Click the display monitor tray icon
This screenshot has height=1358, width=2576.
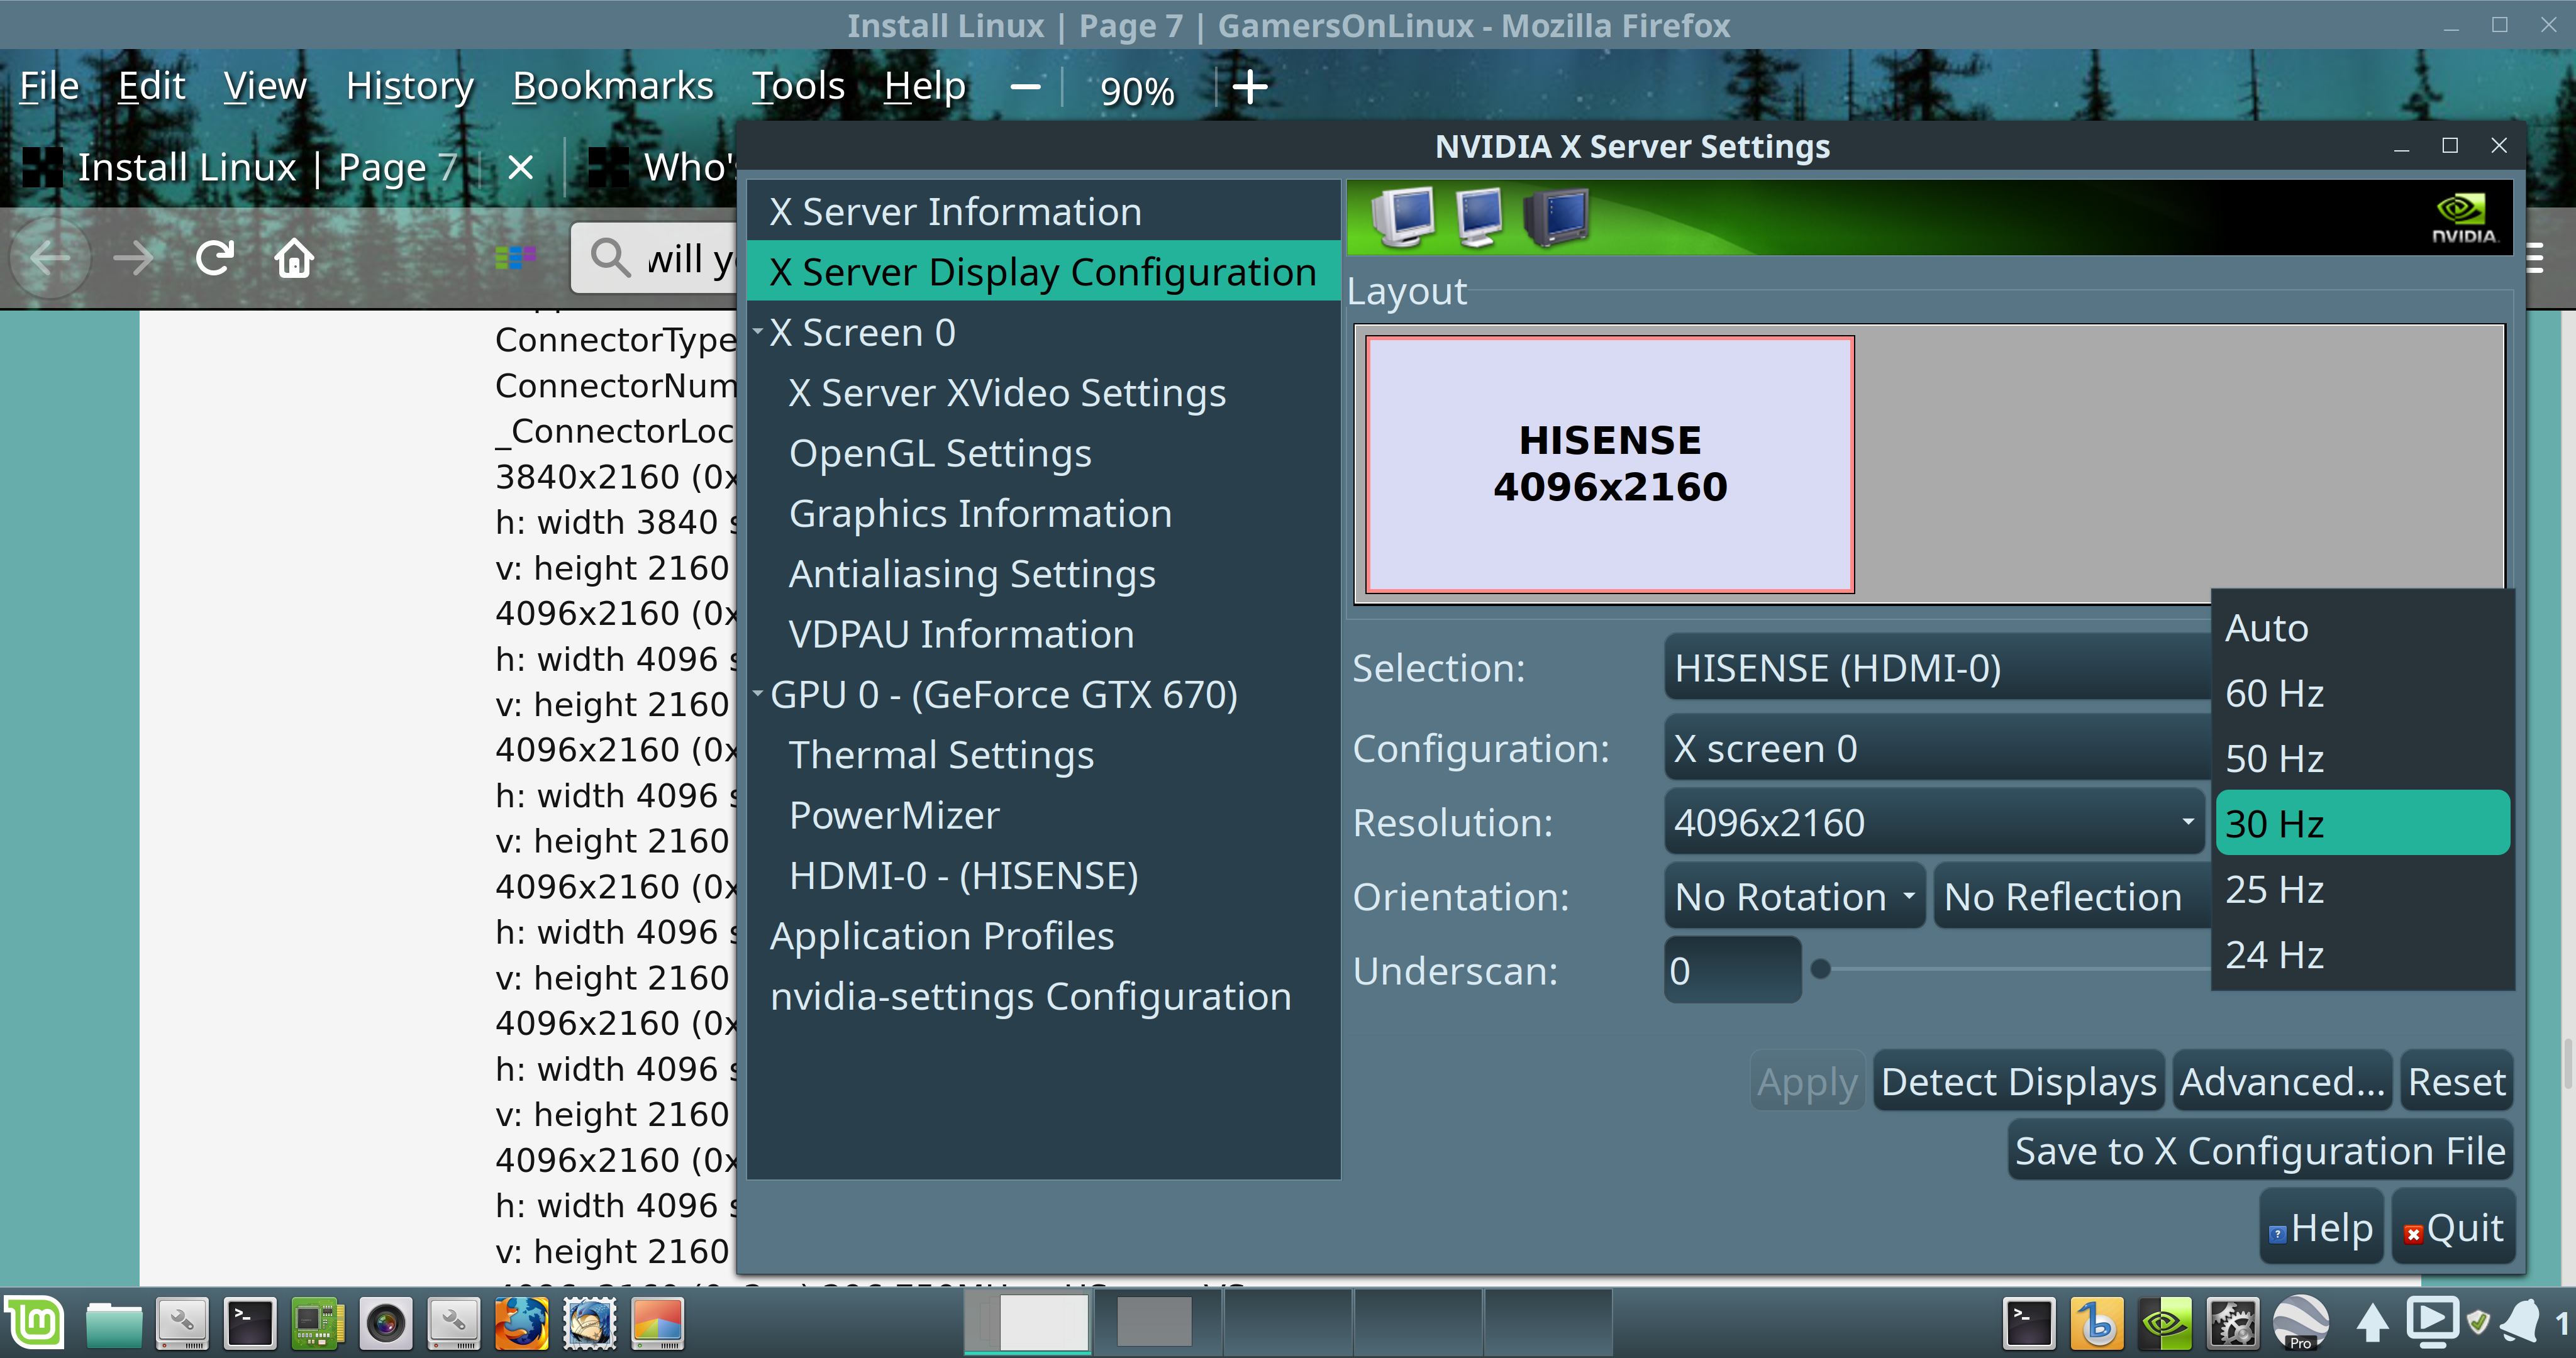[x=2432, y=1322]
